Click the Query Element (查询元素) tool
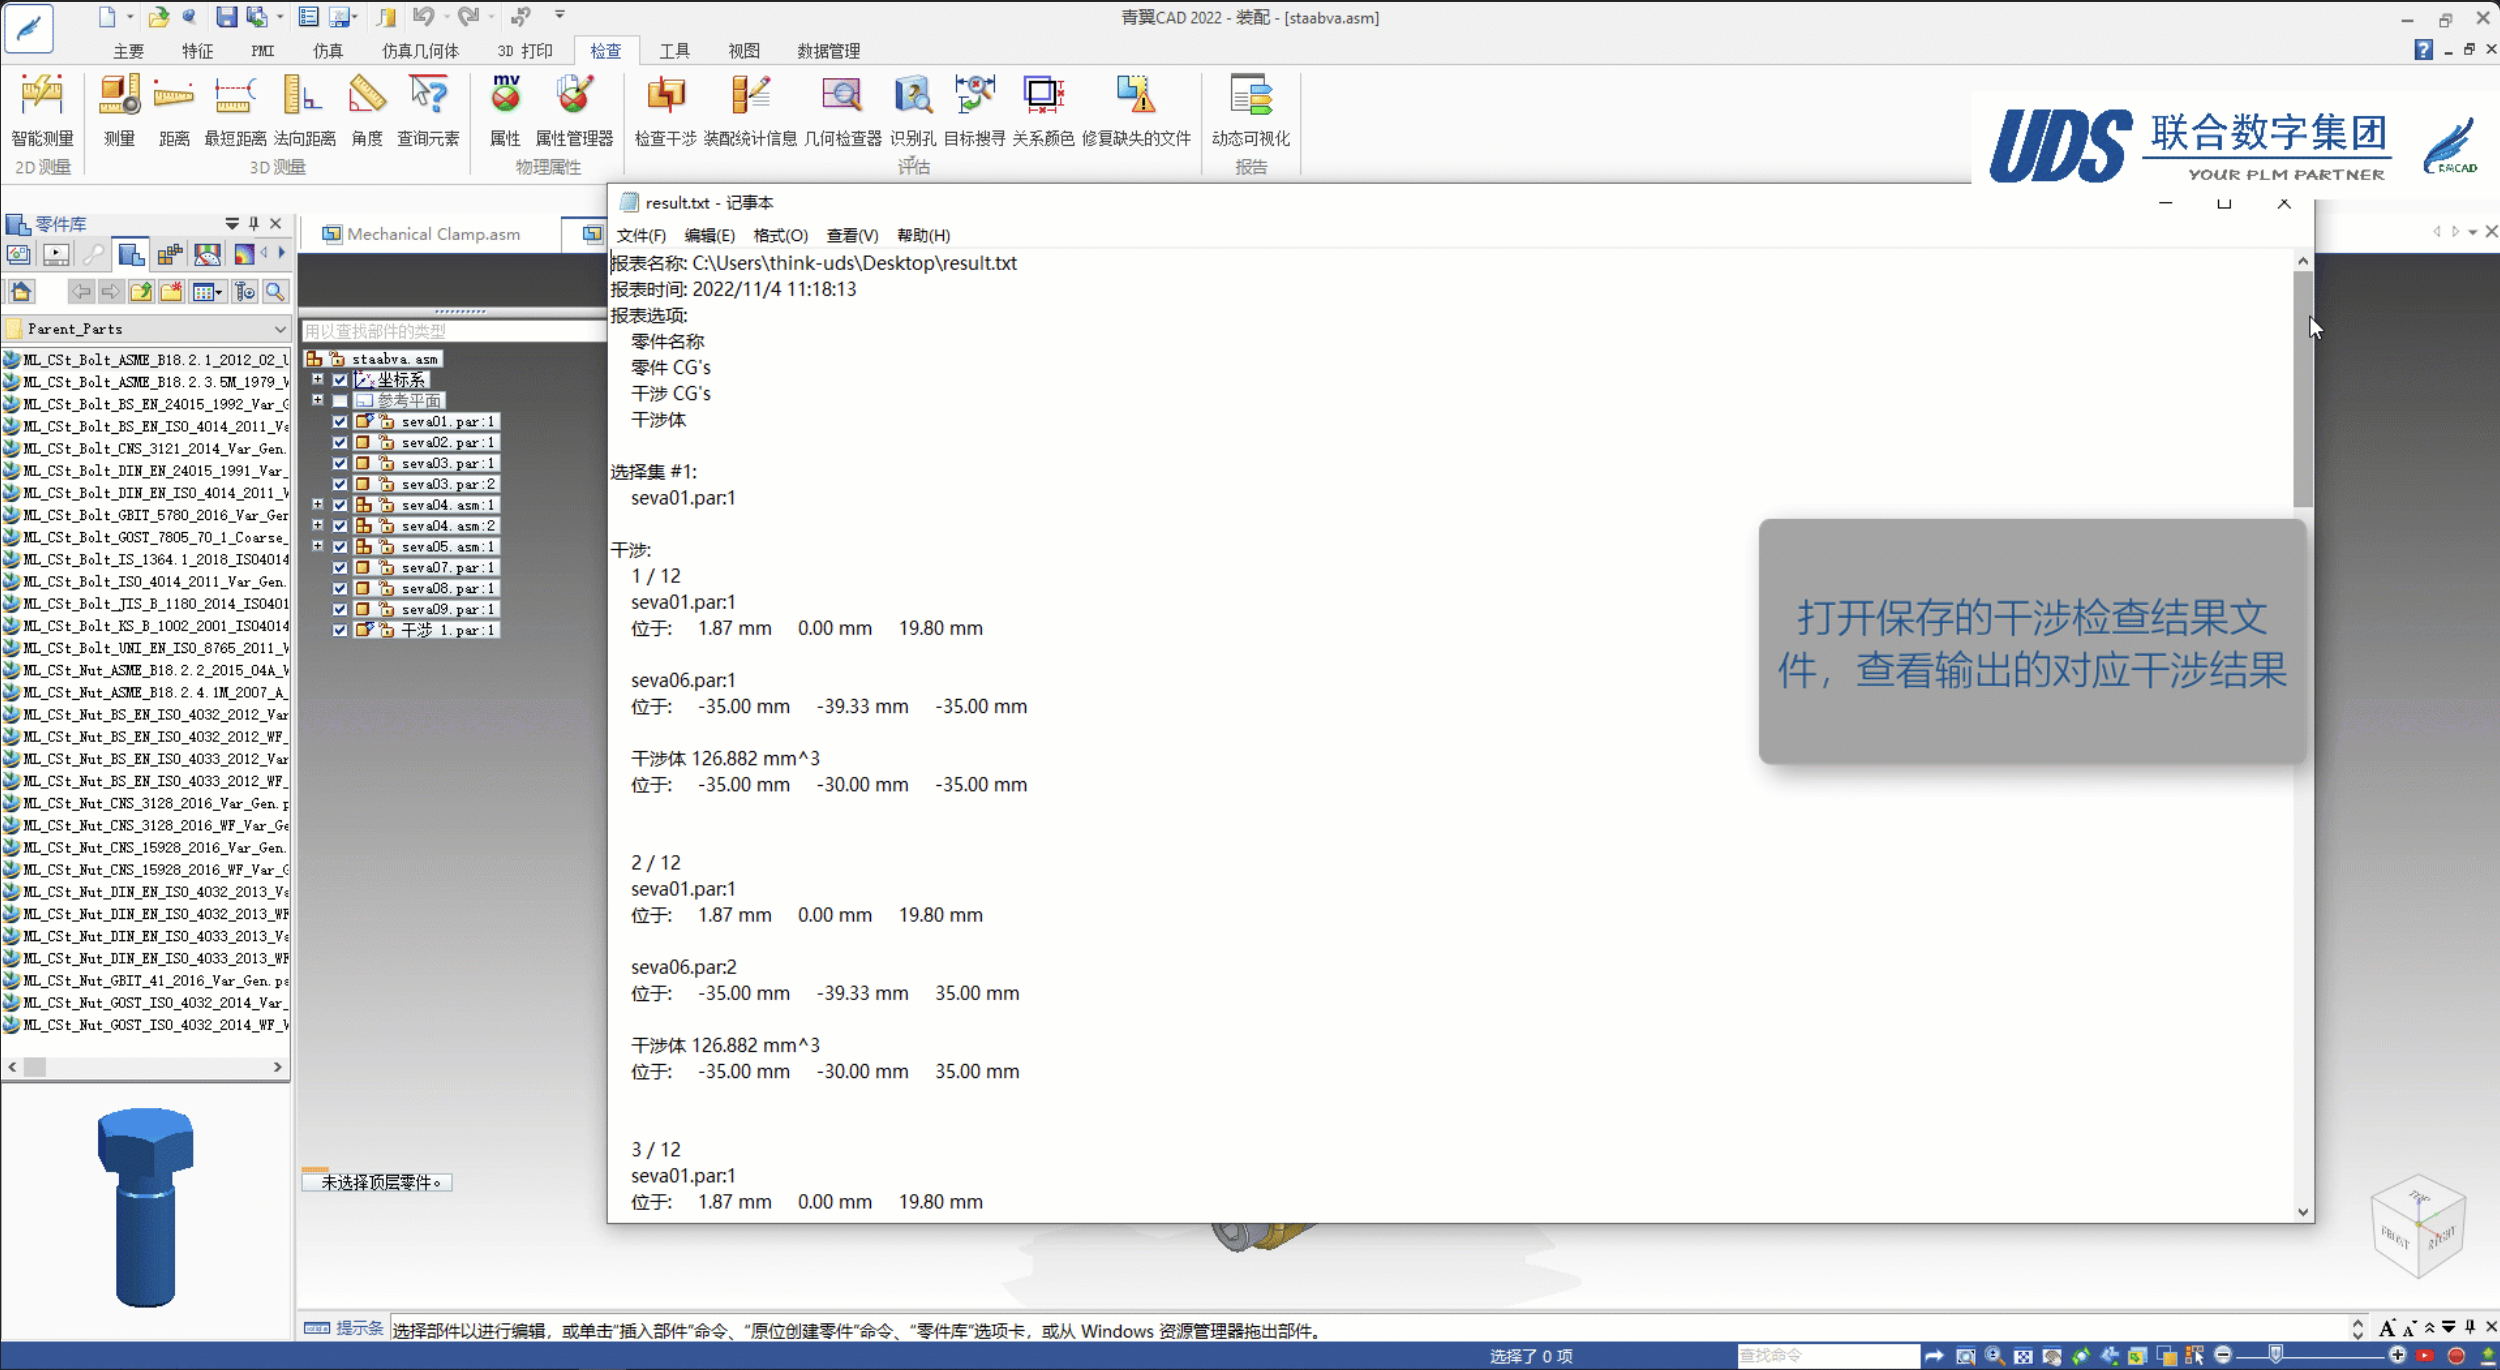The width and height of the screenshot is (2500, 1370). tap(428, 111)
